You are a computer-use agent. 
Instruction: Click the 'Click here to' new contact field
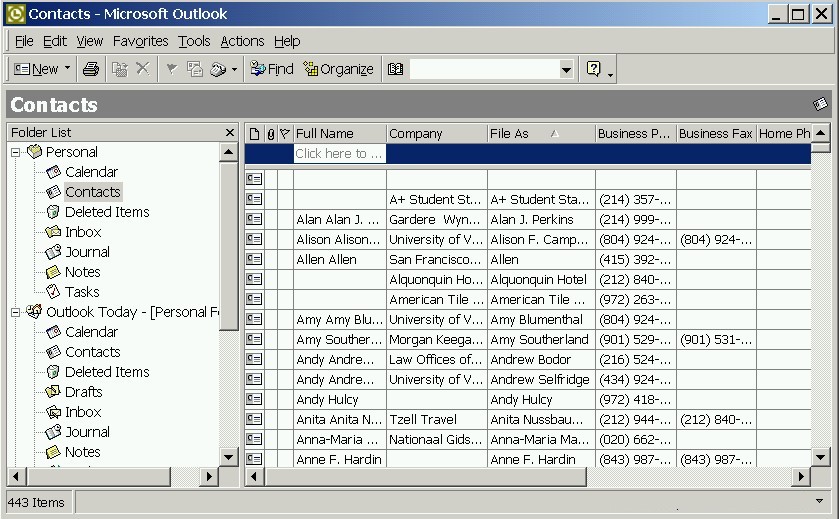pos(340,154)
